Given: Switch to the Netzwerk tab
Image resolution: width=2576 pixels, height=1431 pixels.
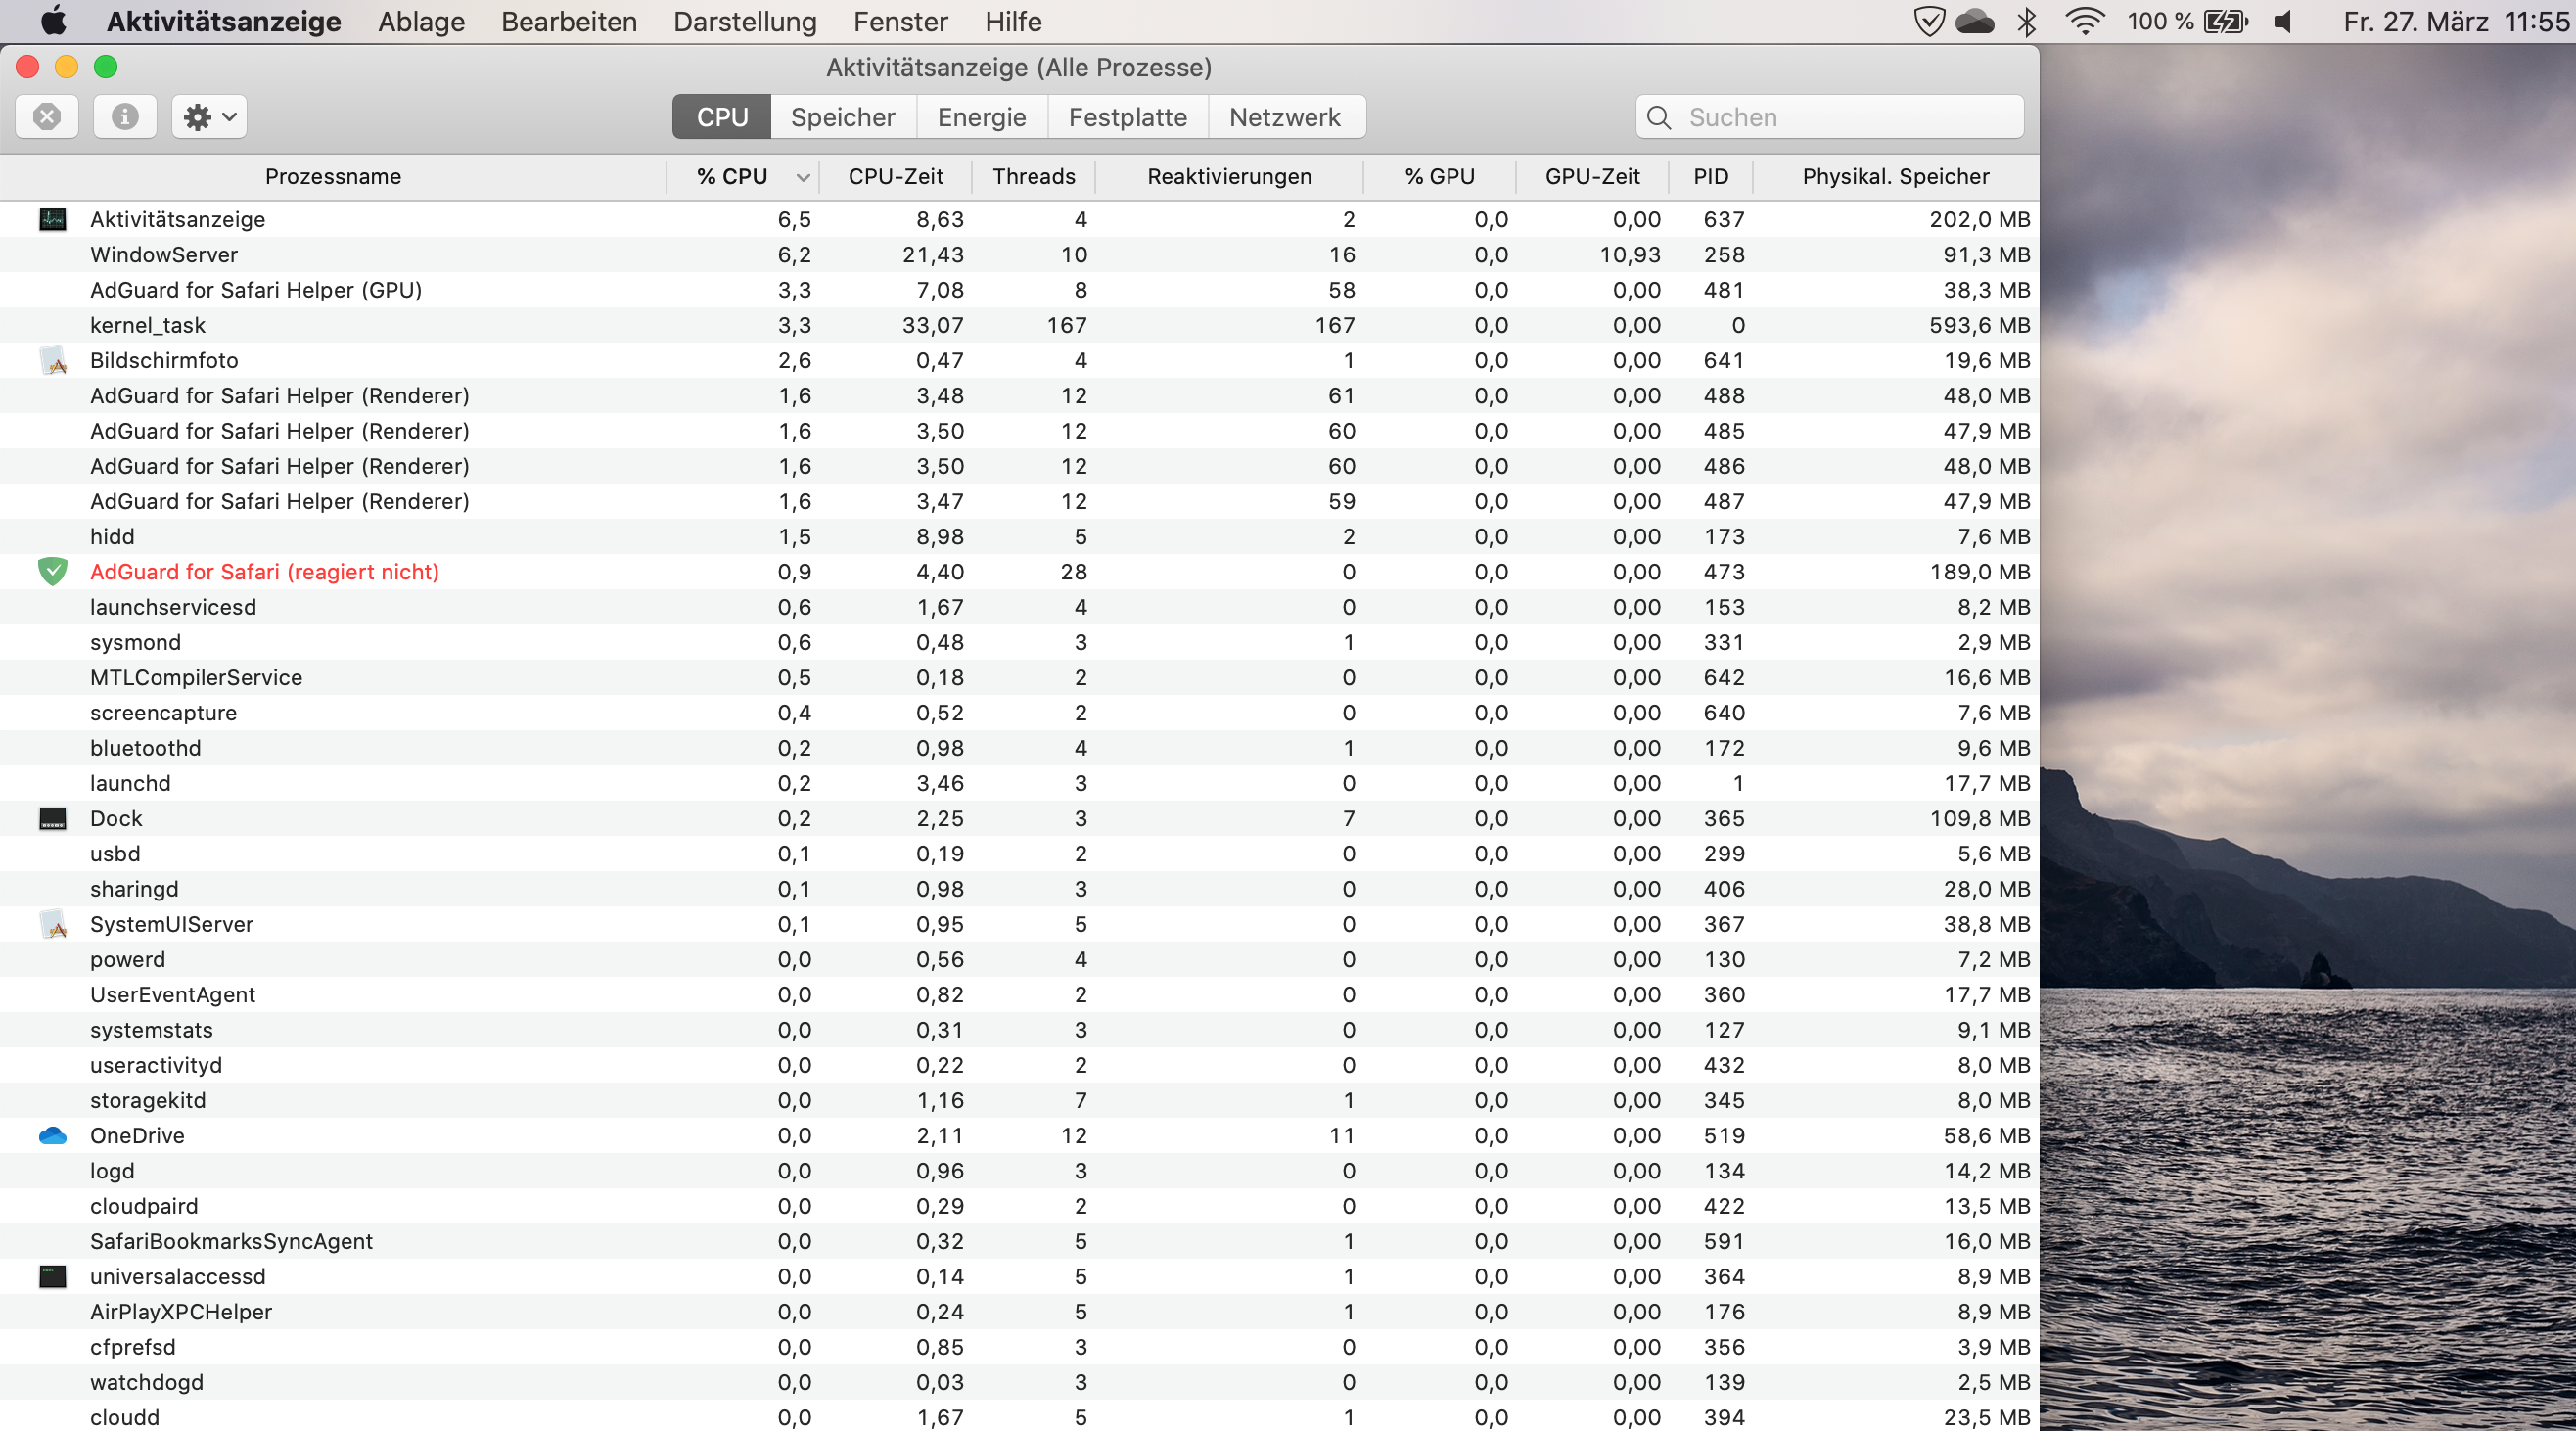Looking at the screenshot, I should coord(1285,117).
